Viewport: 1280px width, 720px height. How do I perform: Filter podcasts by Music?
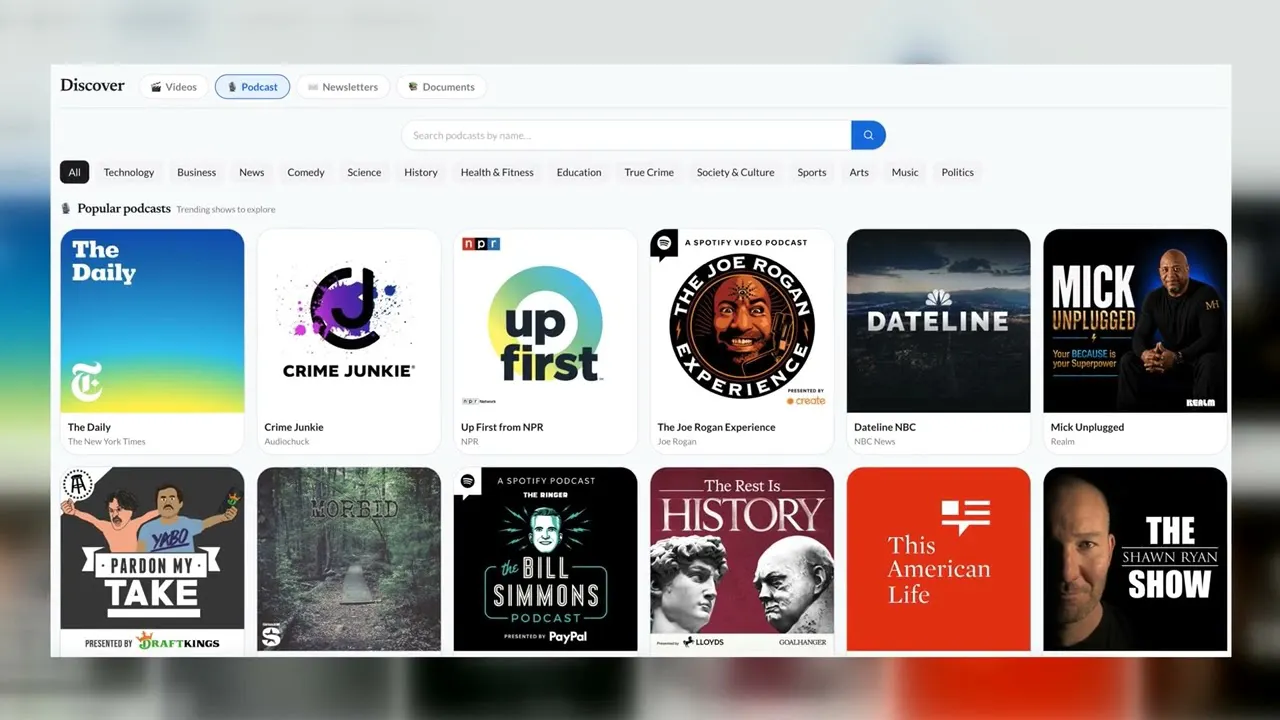tap(905, 172)
